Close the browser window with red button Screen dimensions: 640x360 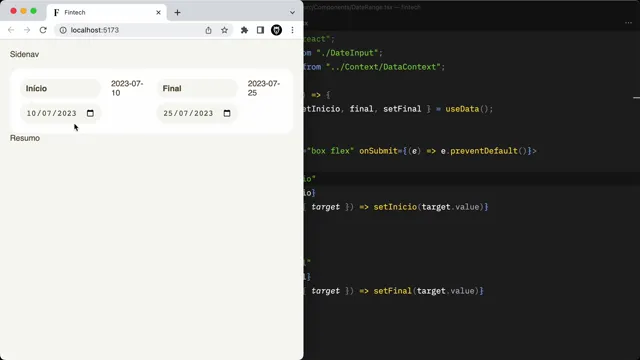pos(13,11)
